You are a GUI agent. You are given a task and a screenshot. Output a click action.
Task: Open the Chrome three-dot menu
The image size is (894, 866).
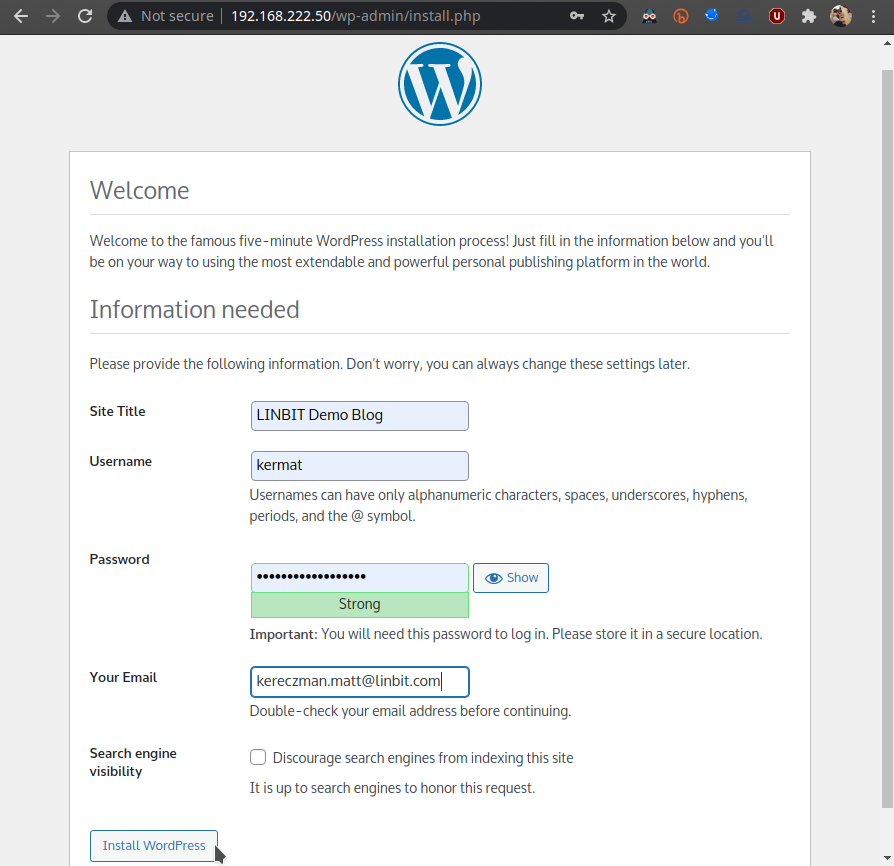pyautogui.click(x=873, y=16)
